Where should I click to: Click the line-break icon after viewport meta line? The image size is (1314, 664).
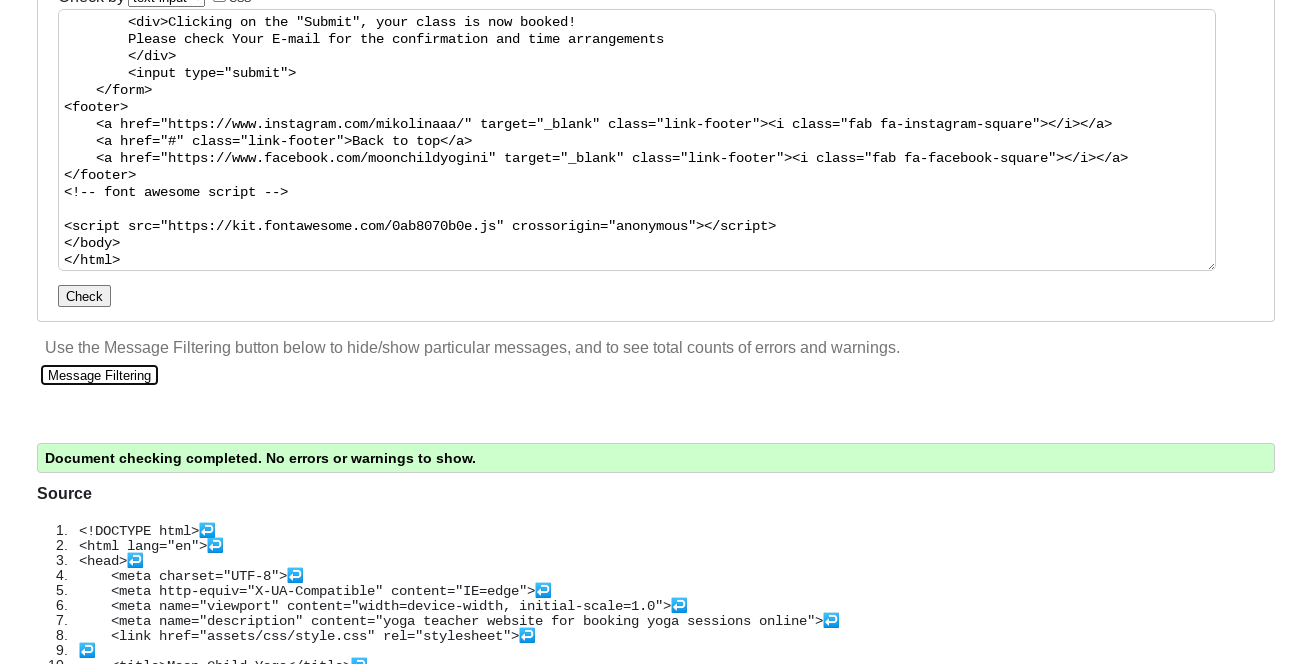679,605
